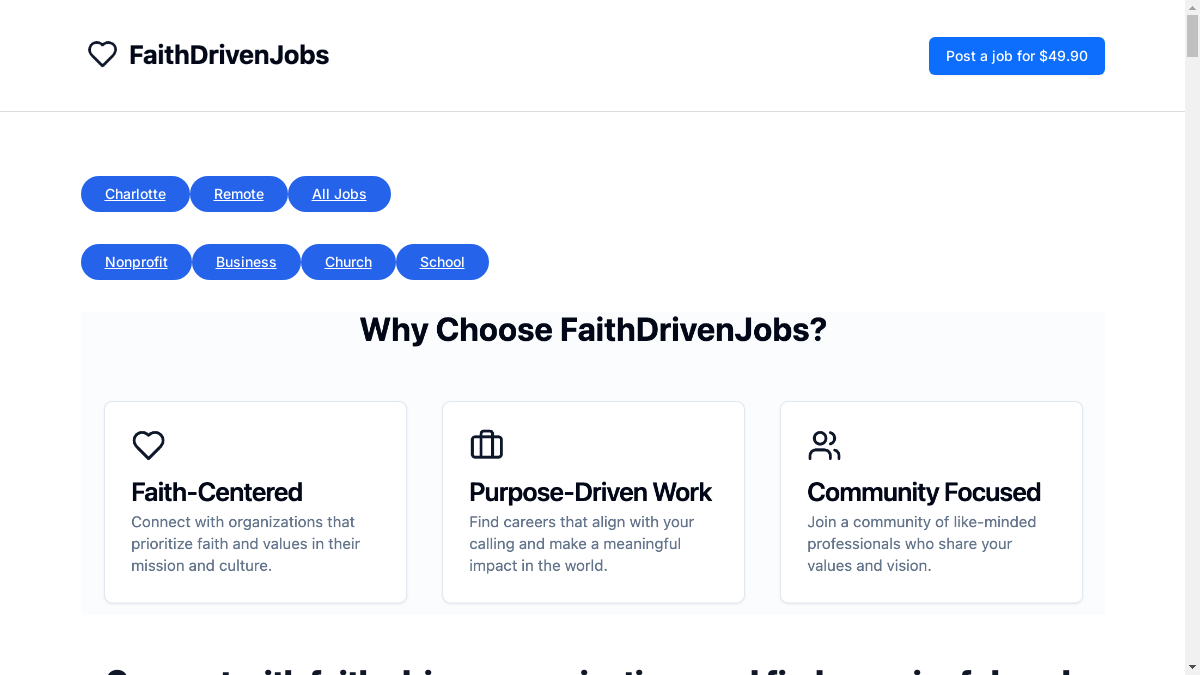The image size is (1200, 675).
Task: Open the FaithDrivenJobs home link
Action: pos(229,55)
